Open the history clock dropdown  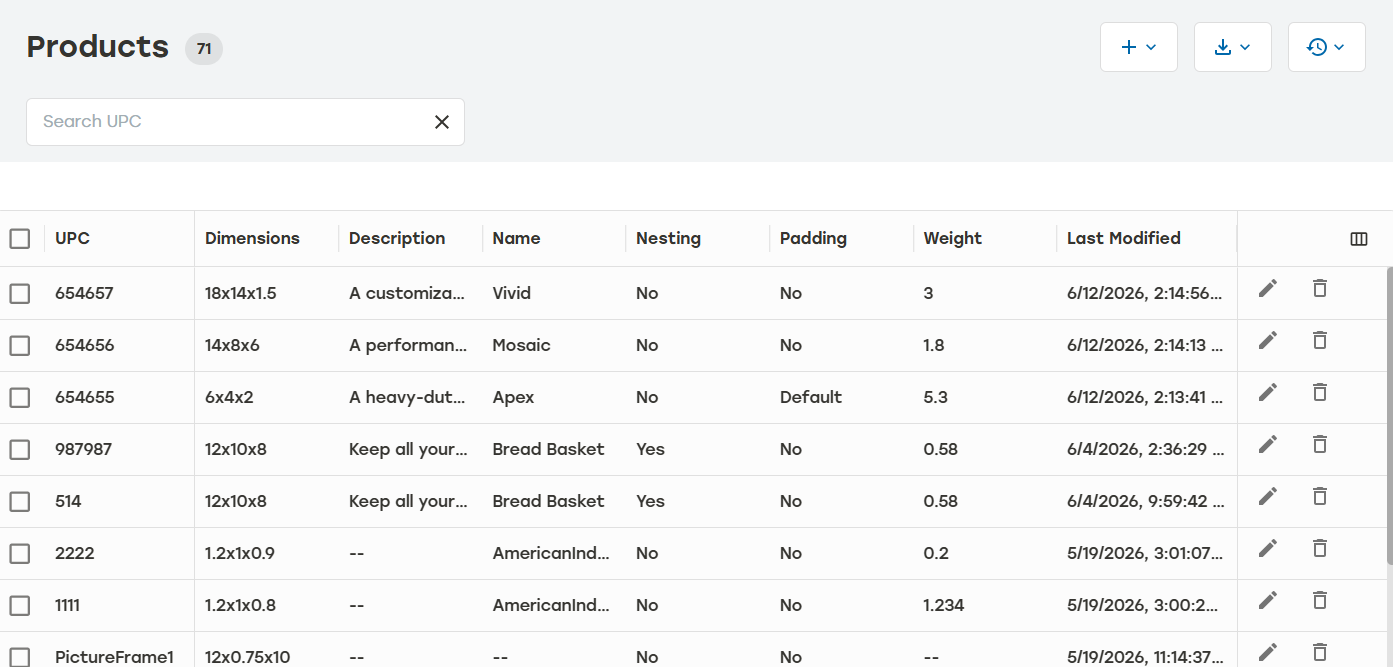pyautogui.click(x=1327, y=47)
